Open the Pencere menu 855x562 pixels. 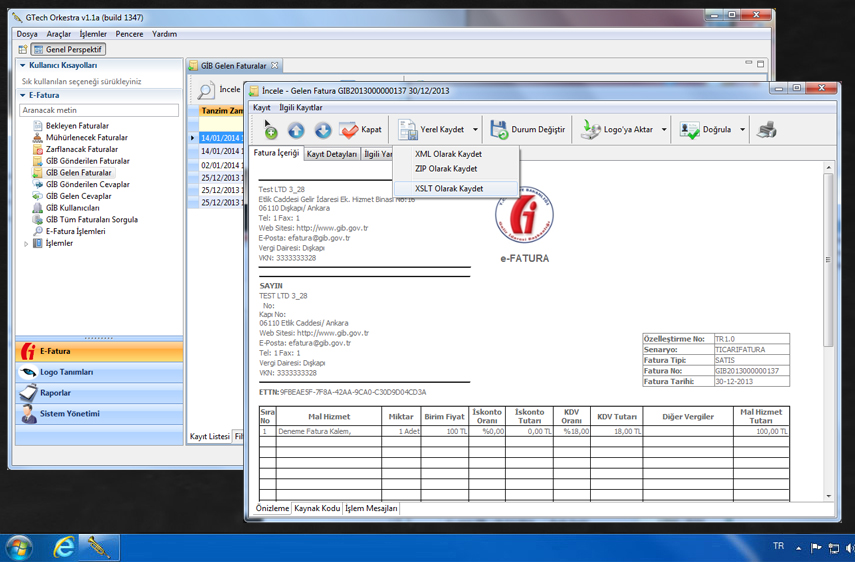129,34
